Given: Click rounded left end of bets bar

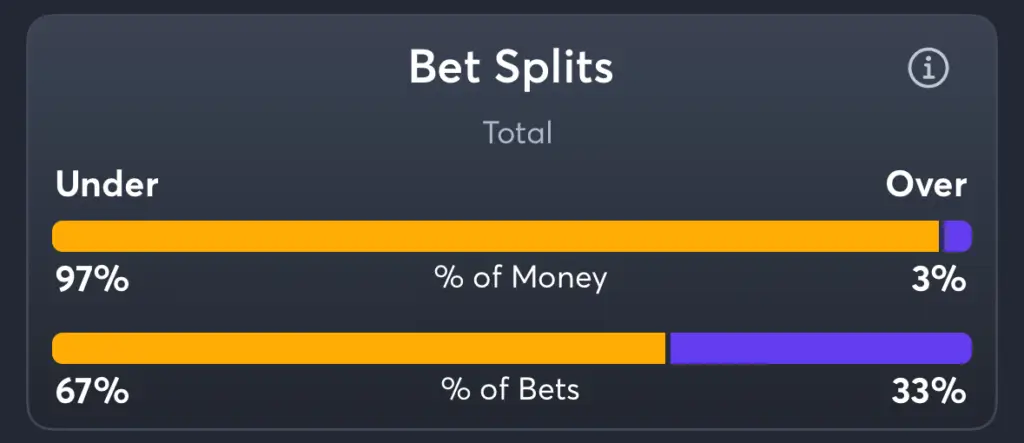Looking at the screenshot, I should (x=59, y=348).
